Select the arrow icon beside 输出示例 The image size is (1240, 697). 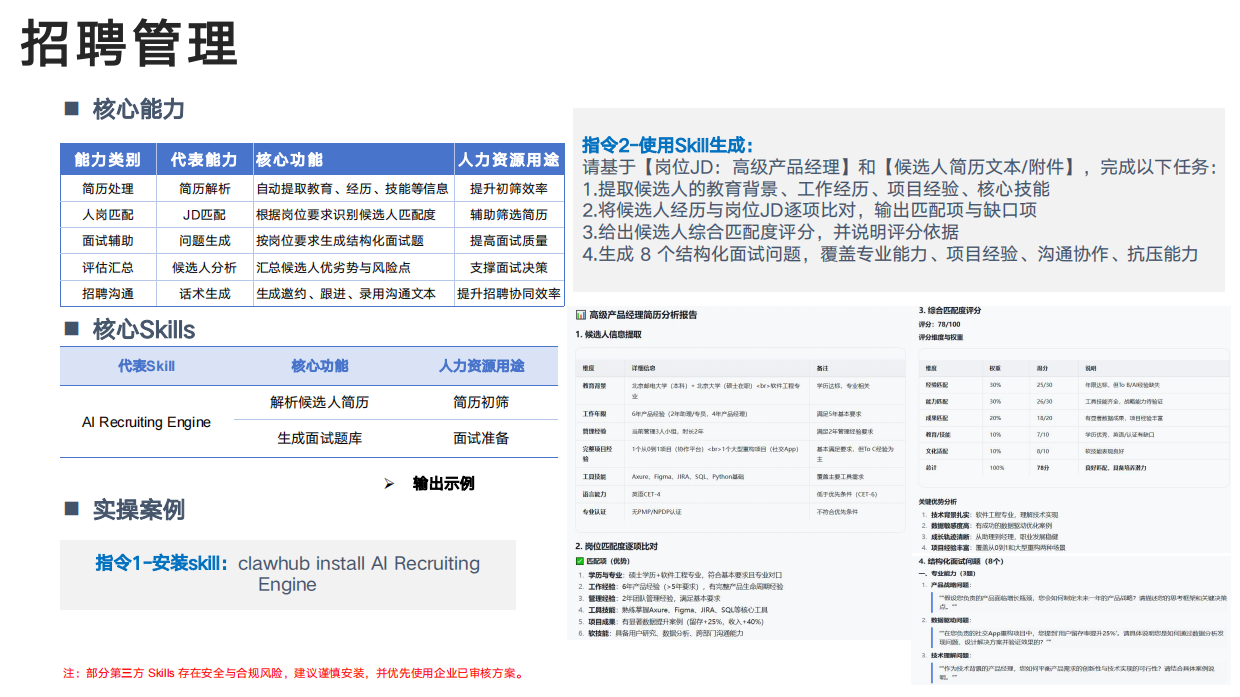pos(390,483)
